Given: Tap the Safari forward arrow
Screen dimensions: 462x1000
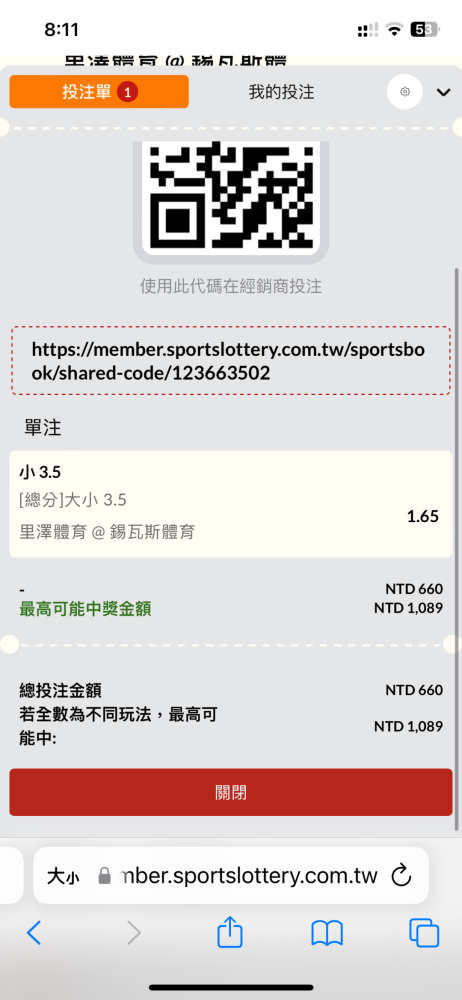Looking at the screenshot, I should (133, 934).
